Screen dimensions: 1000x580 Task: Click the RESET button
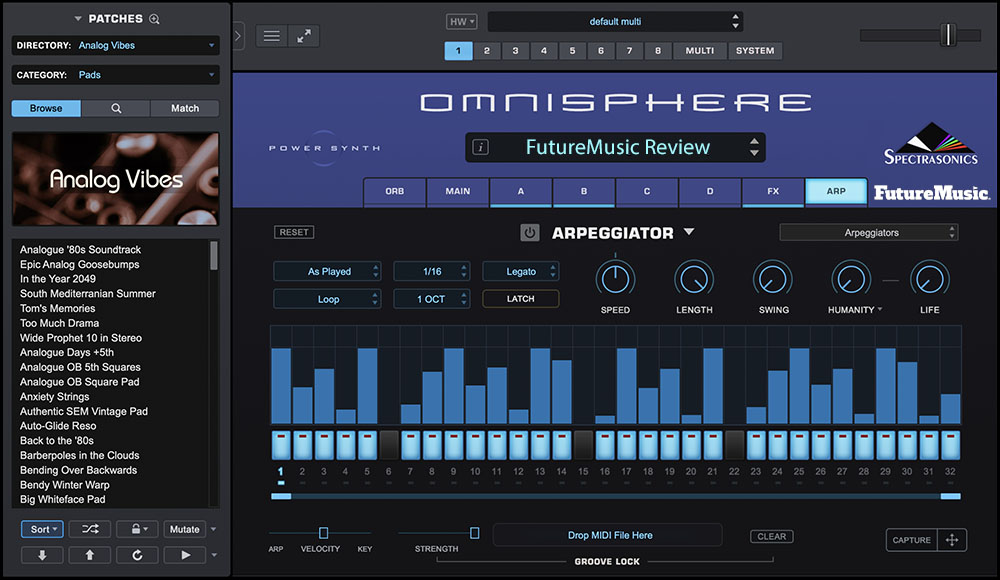tap(293, 232)
